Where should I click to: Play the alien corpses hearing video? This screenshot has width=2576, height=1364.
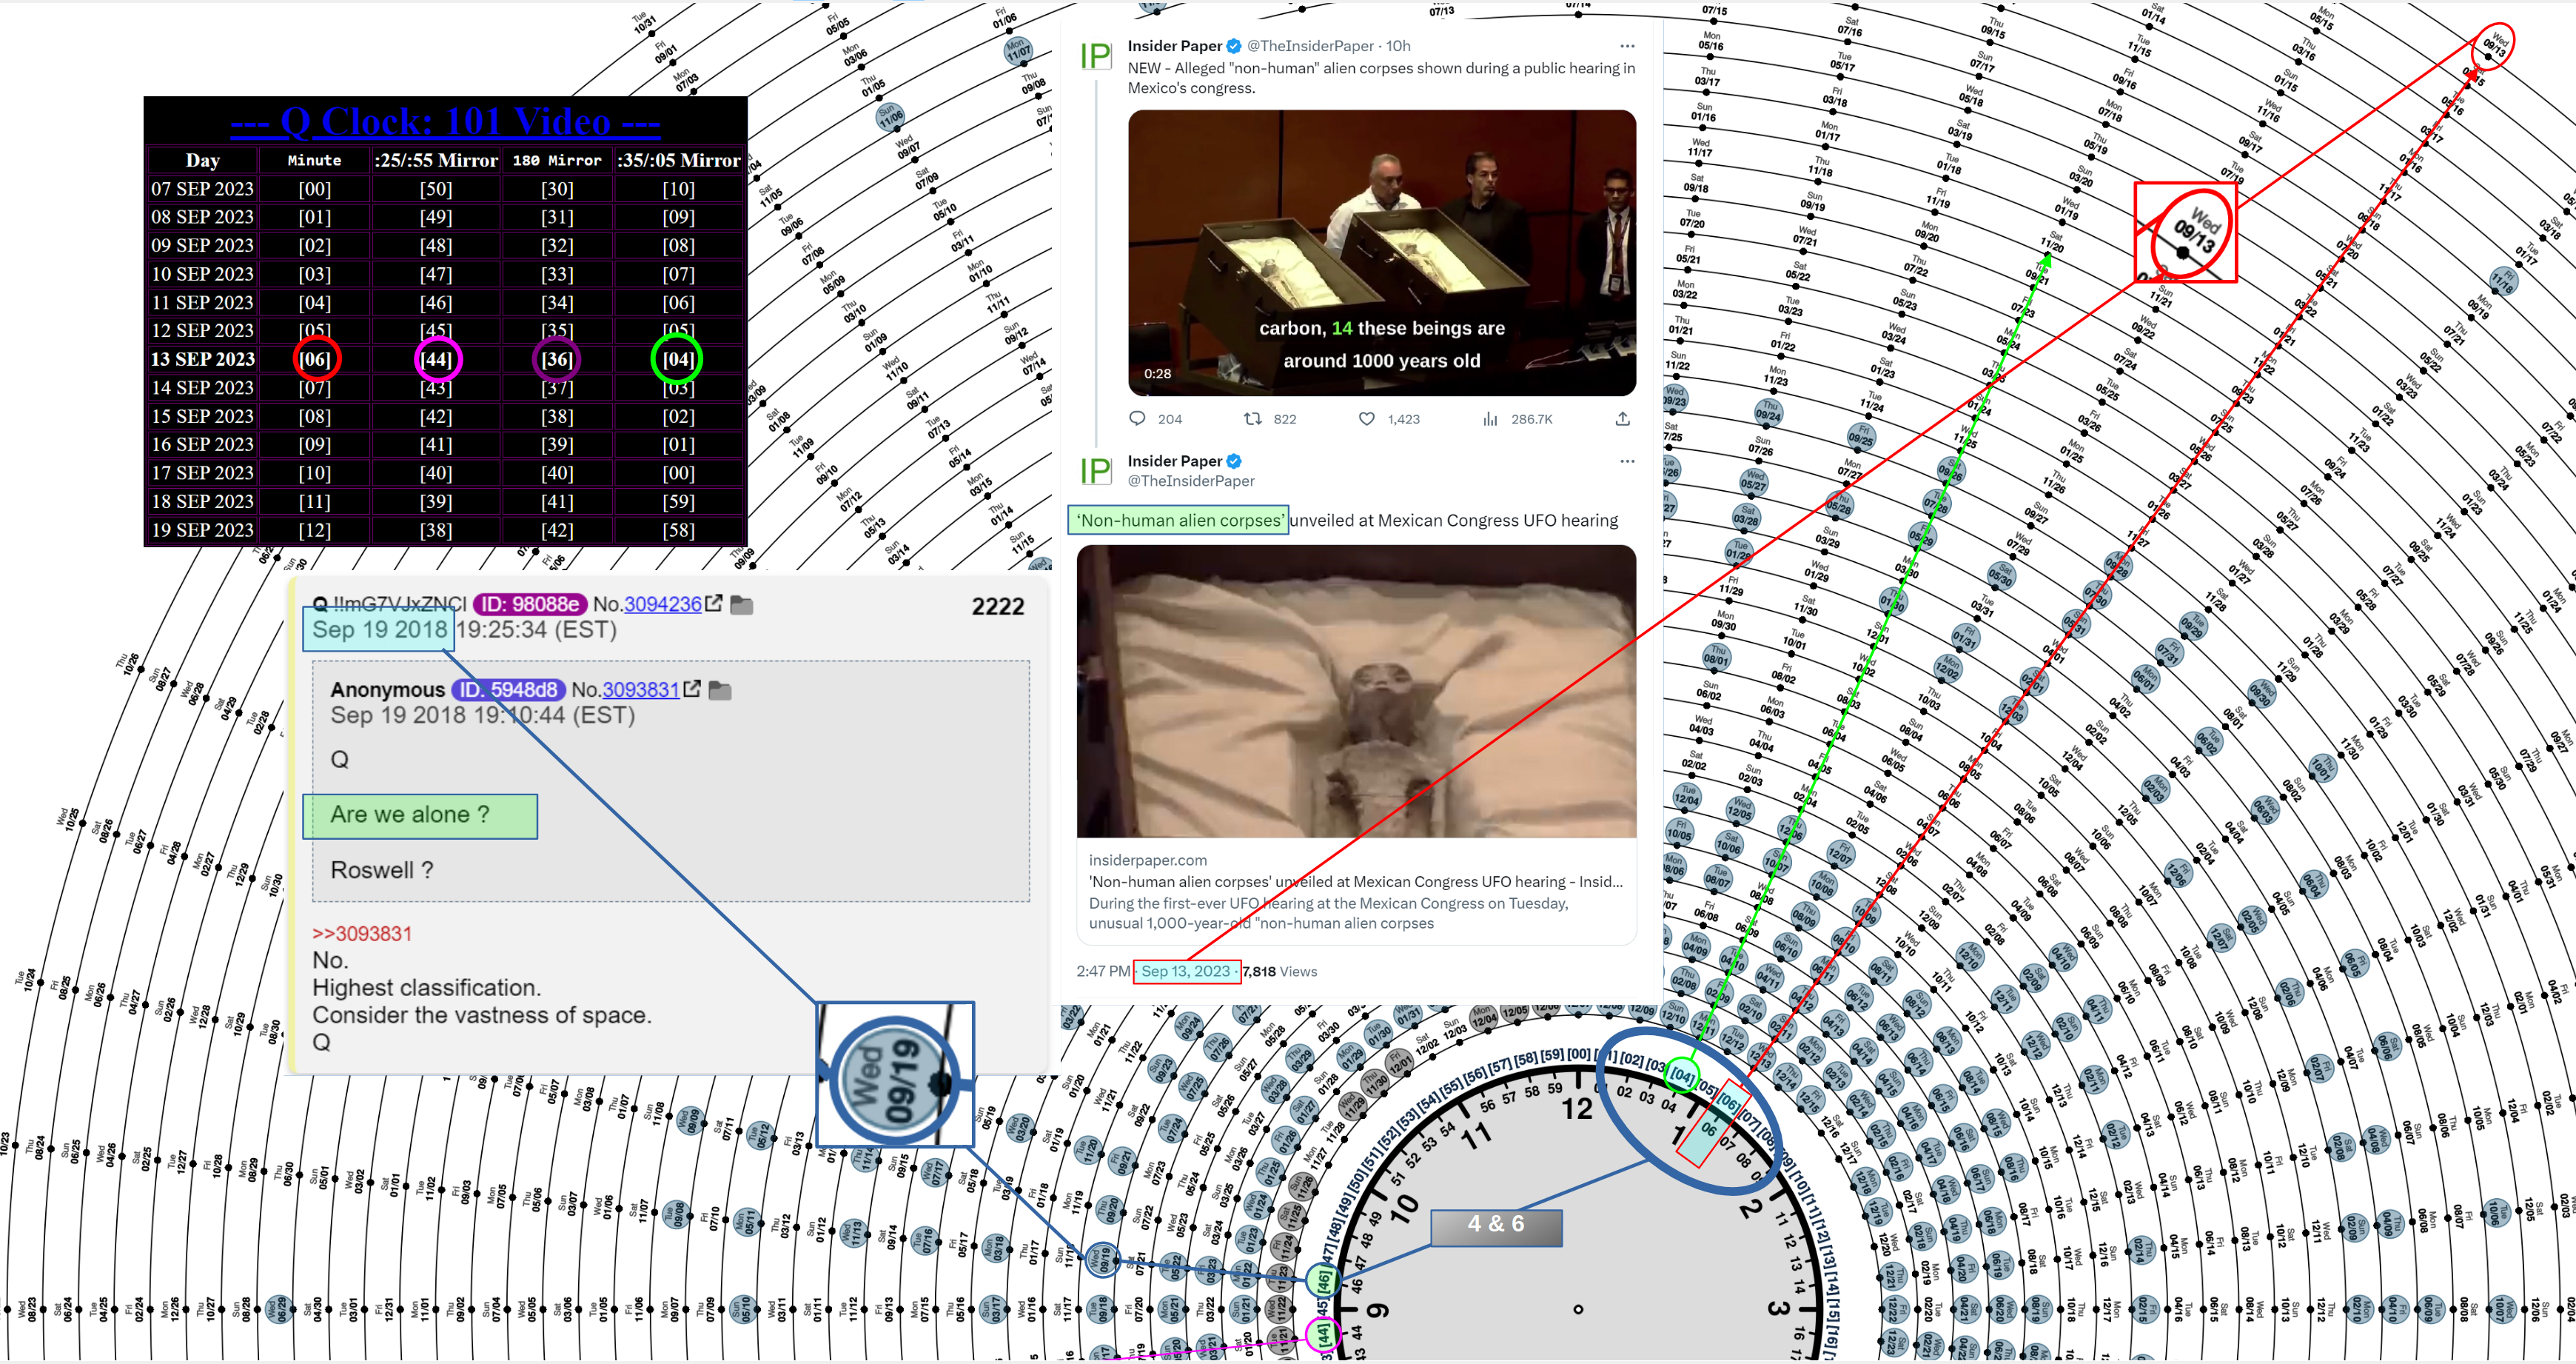[x=1381, y=253]
